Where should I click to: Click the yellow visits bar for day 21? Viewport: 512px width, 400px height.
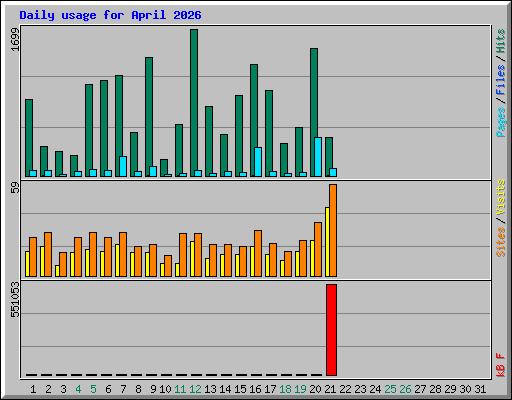327,242
